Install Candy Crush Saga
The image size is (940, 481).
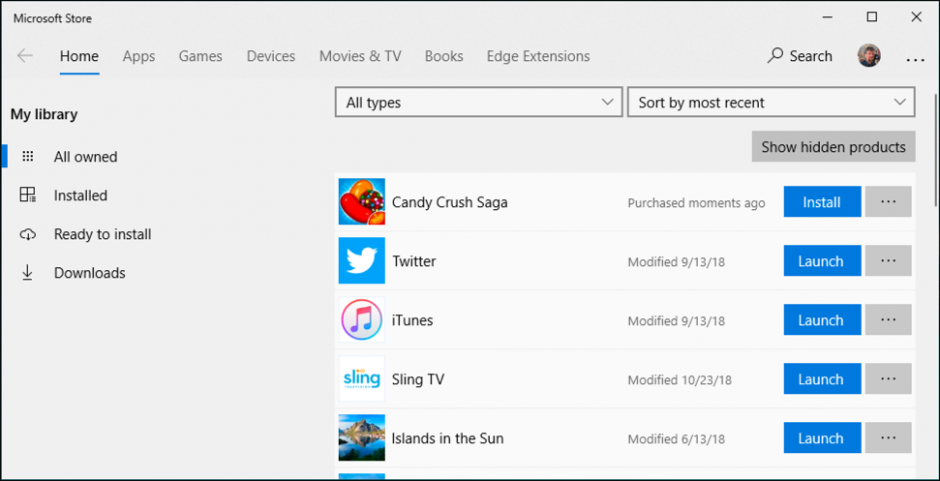(x=821, y=202)
